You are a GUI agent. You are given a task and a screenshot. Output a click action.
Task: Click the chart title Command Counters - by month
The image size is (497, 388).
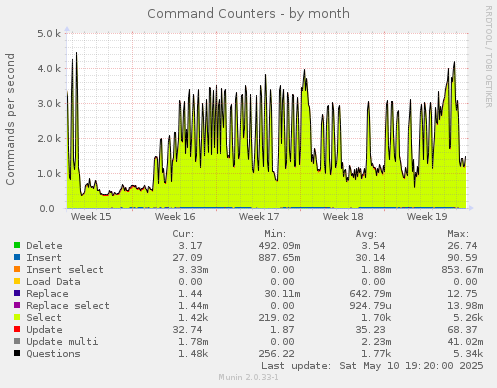pyautogui.click(x=249, y=14)
